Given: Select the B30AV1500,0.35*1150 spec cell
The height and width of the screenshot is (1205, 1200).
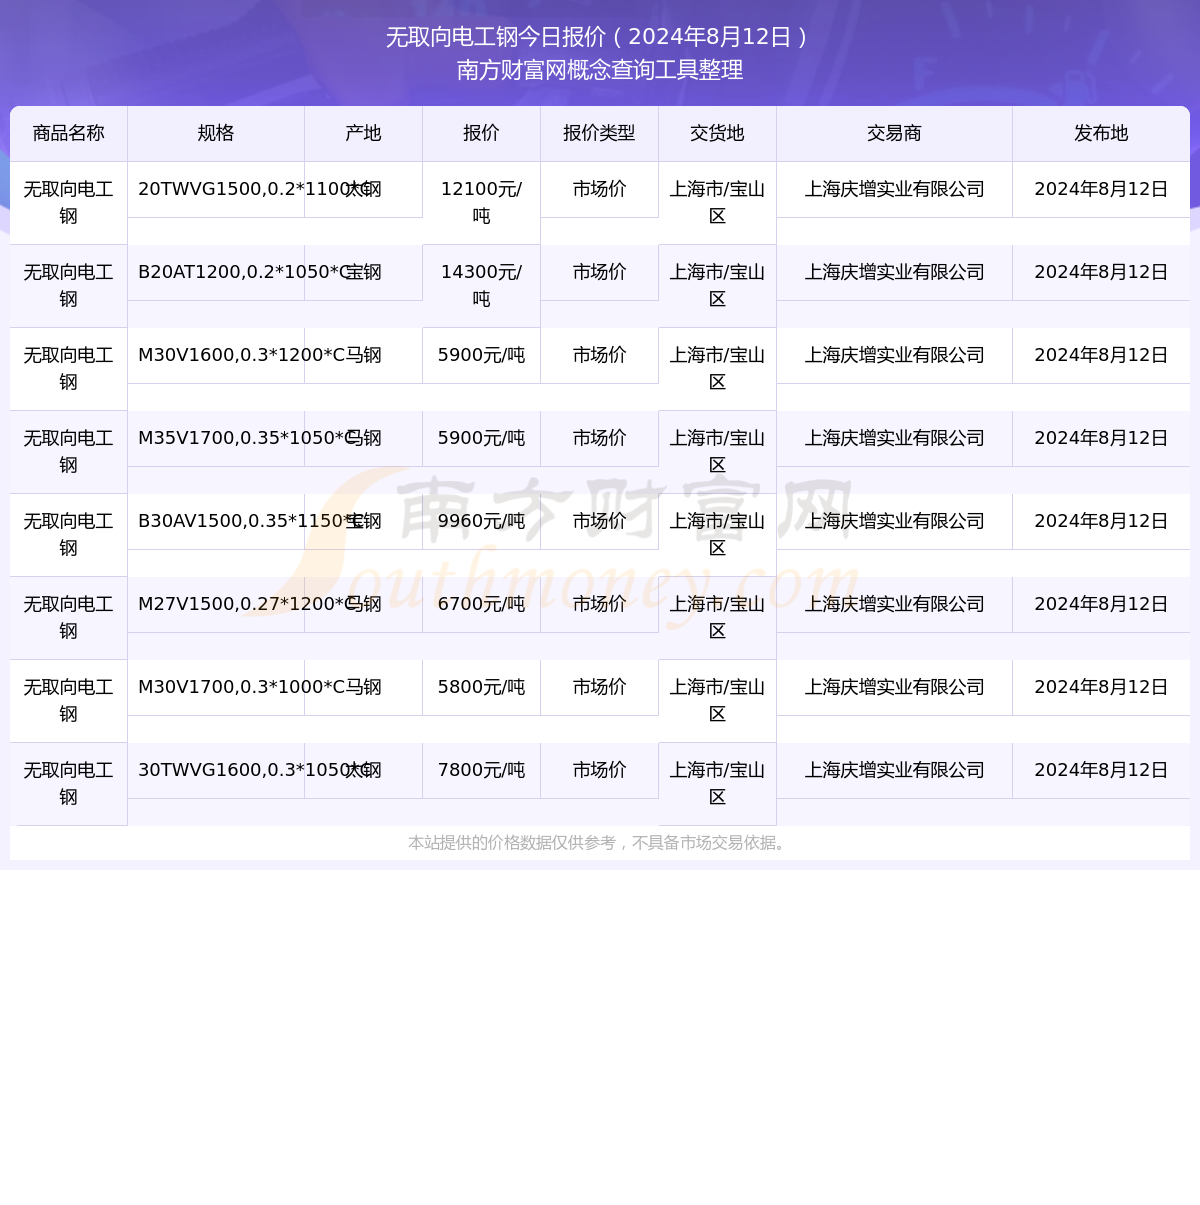Looking at the screenshot, I should coord(216,521).
